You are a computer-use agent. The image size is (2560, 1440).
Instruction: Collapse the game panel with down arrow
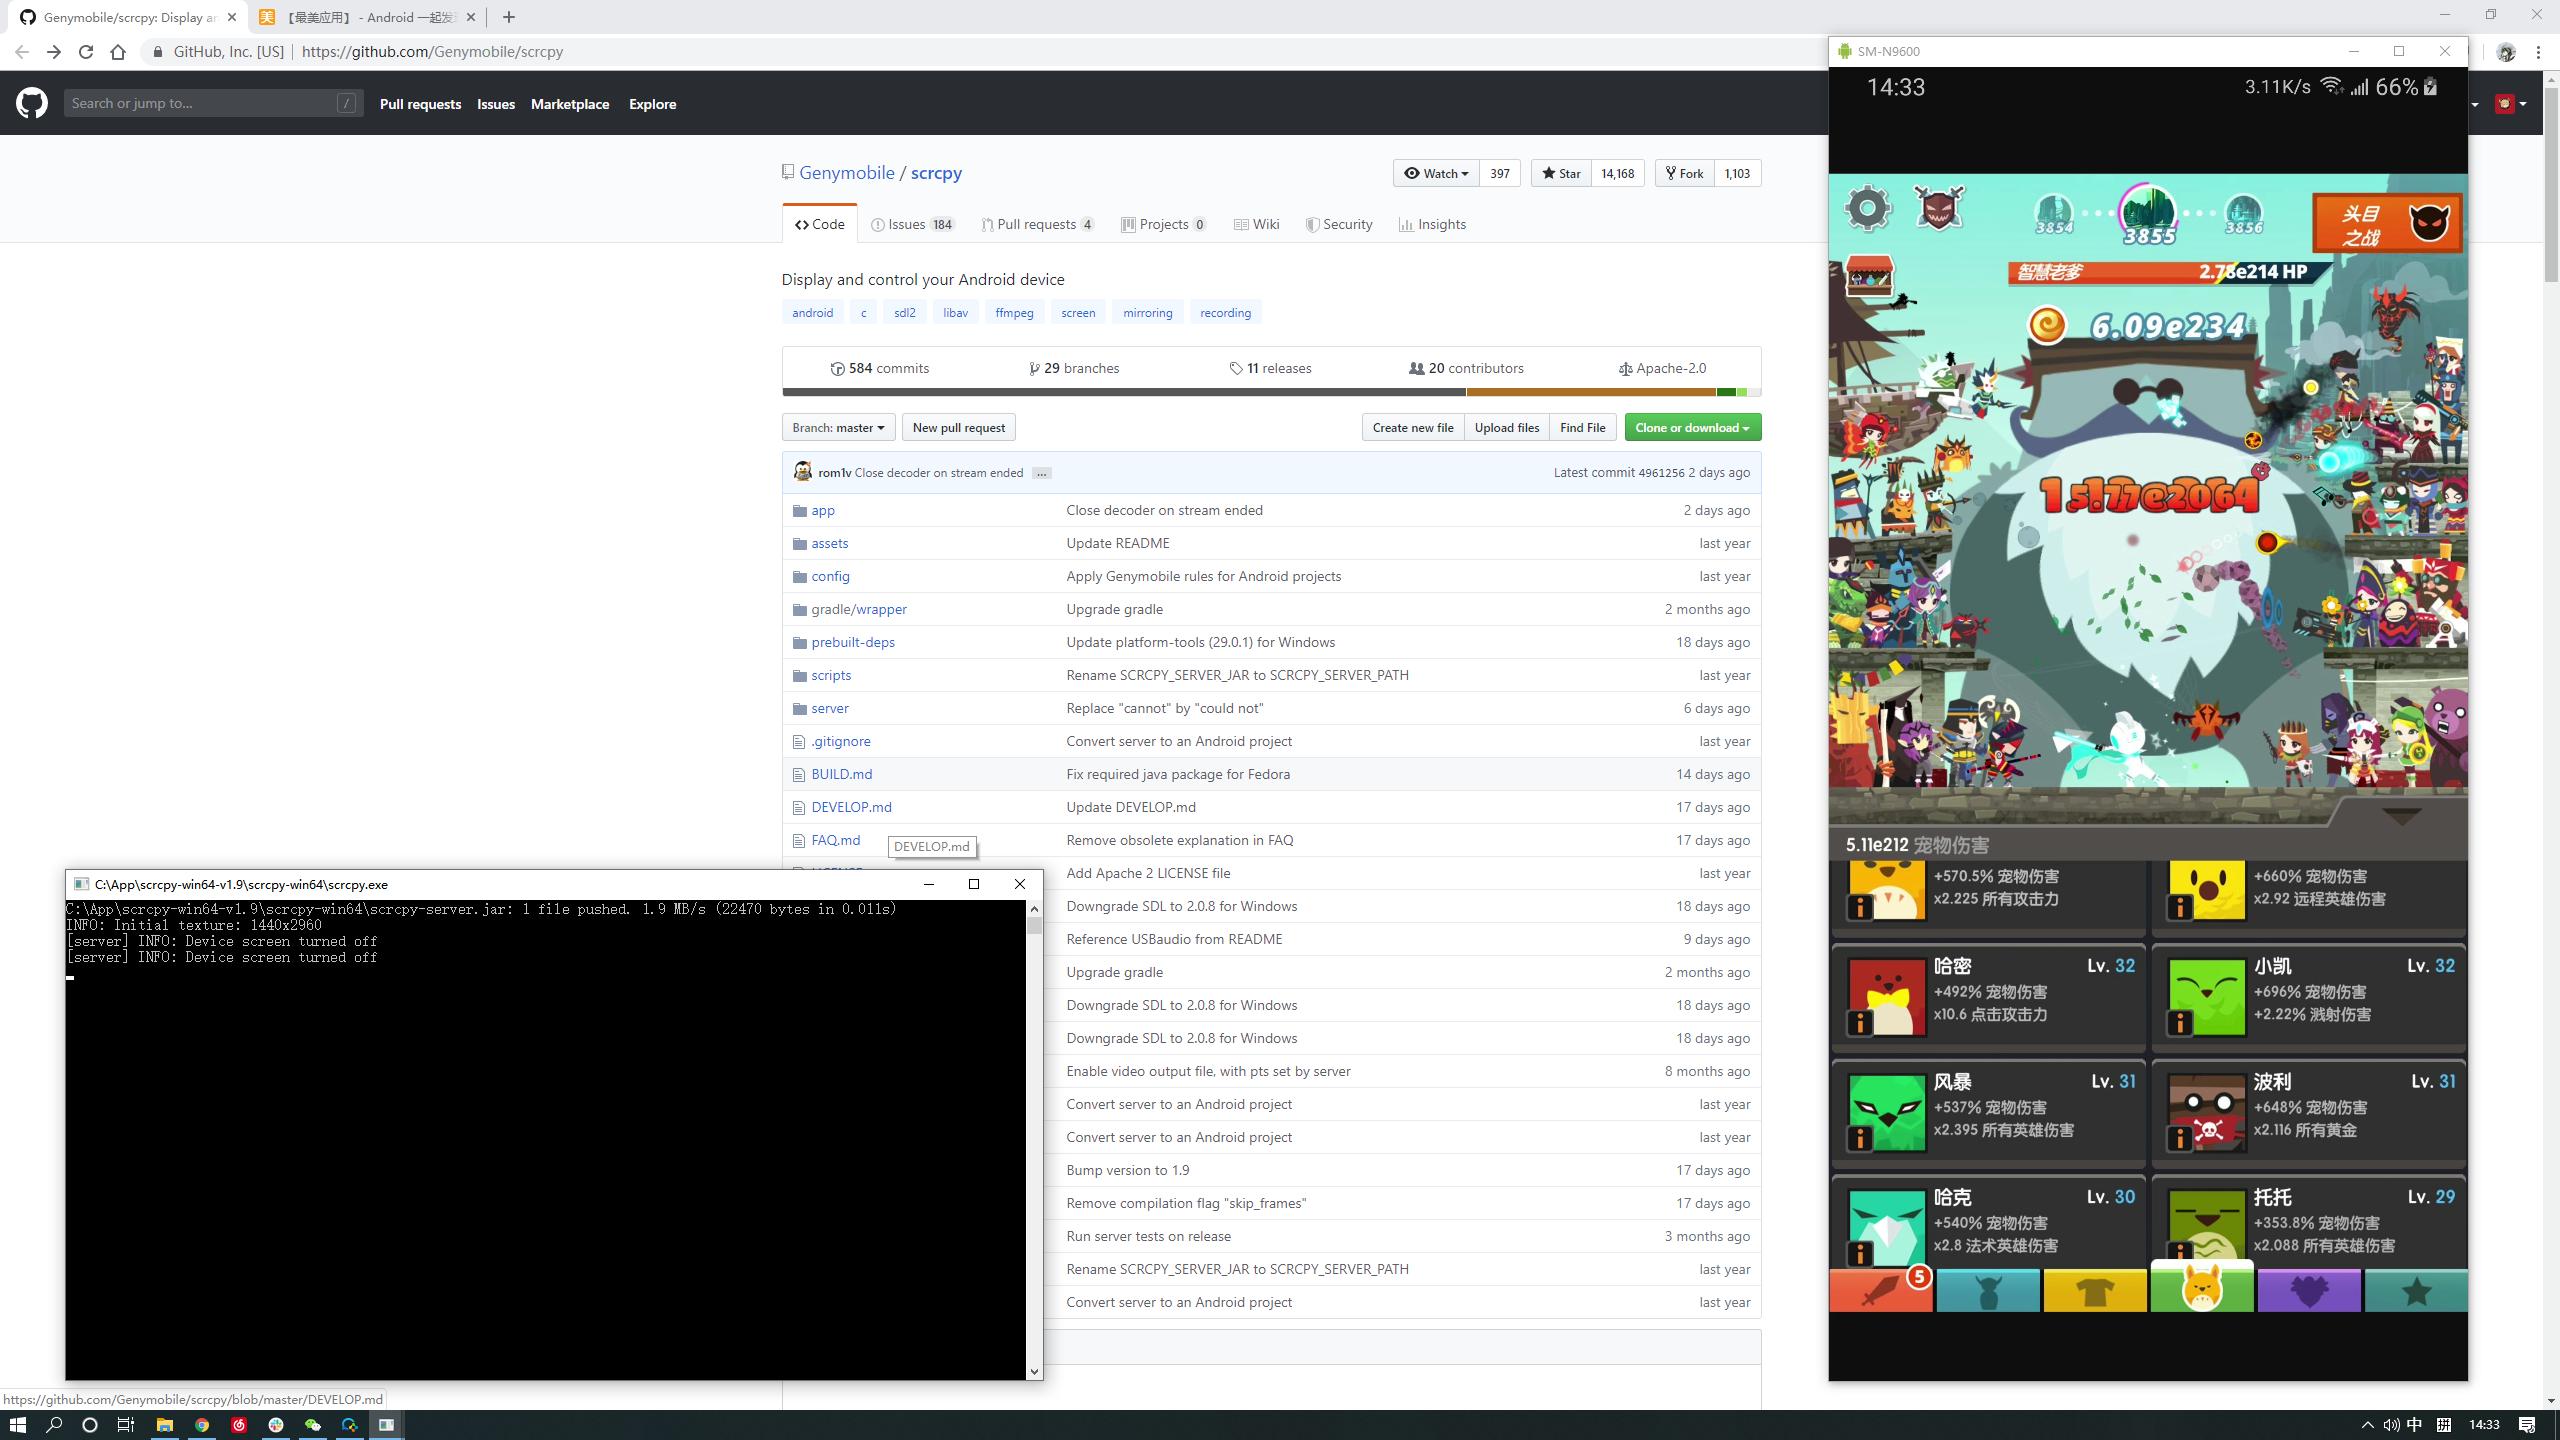coord(2401,816)
